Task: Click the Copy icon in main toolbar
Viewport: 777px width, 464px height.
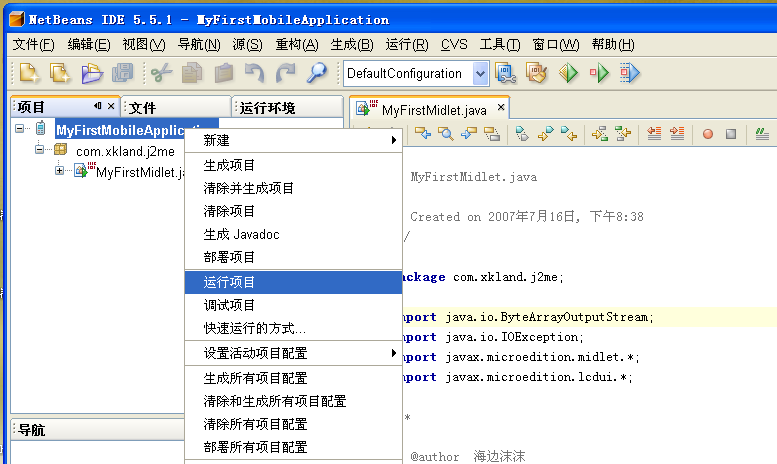Action: (192, 73)
